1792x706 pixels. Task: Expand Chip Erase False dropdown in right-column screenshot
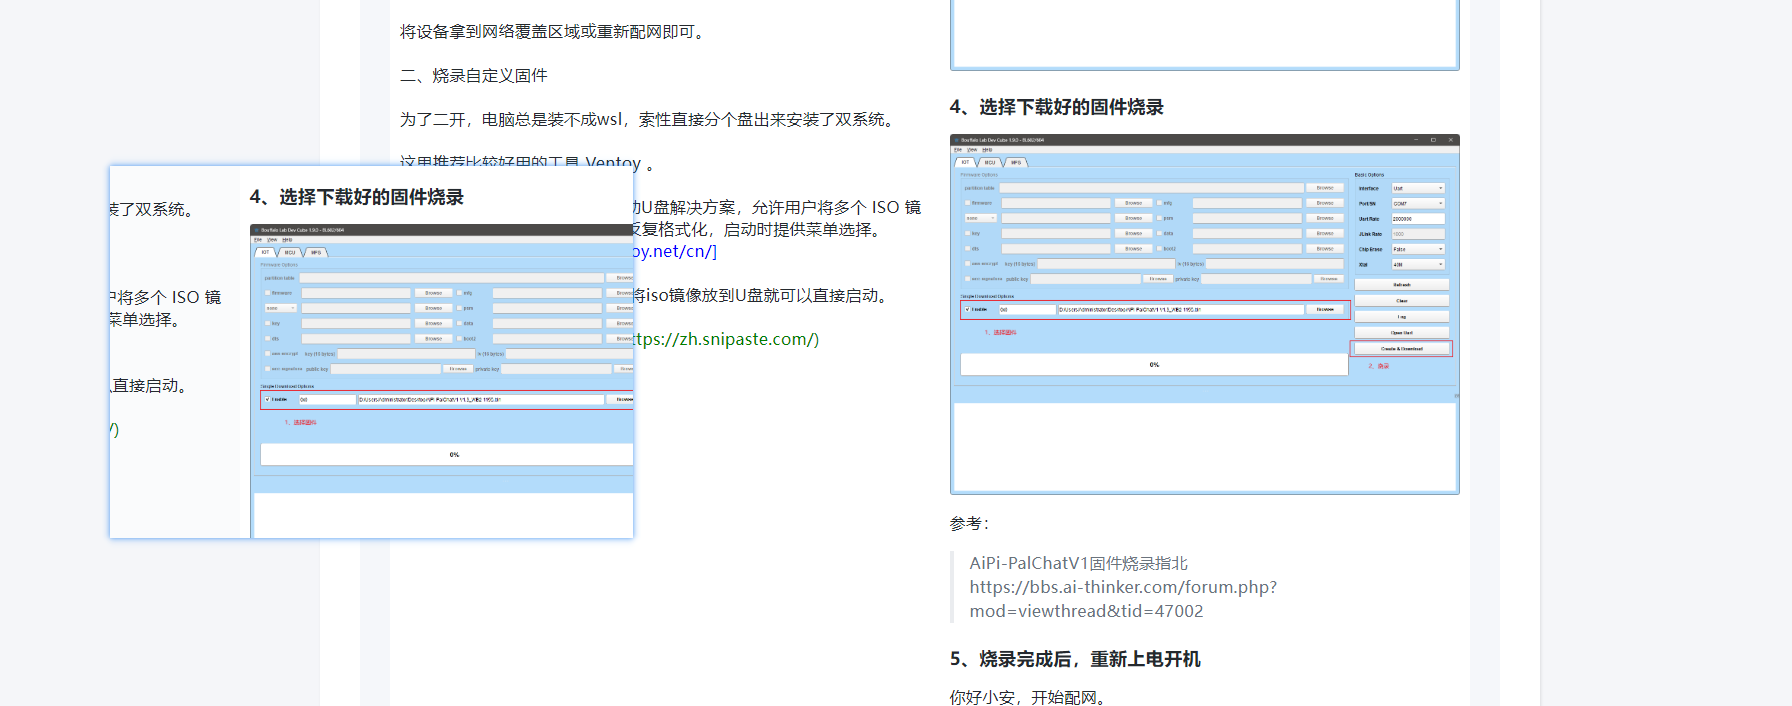[1418, 249]
